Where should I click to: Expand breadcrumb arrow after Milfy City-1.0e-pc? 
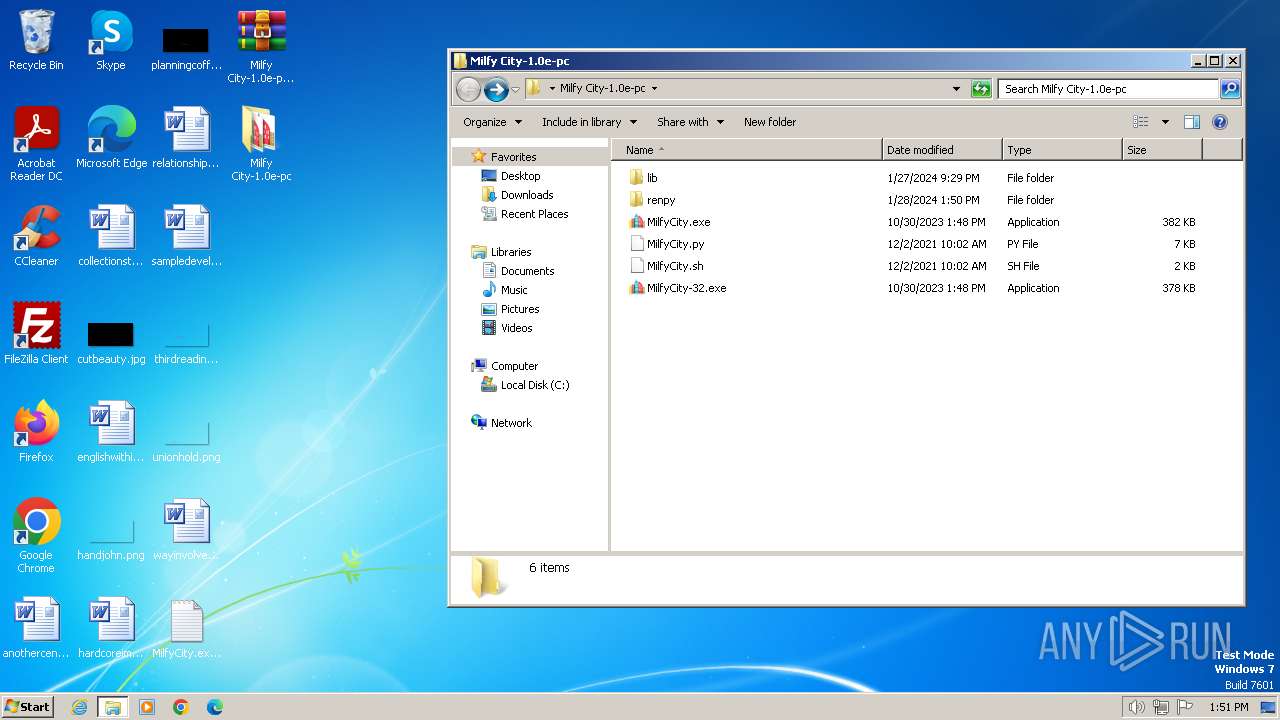point(654,88)
